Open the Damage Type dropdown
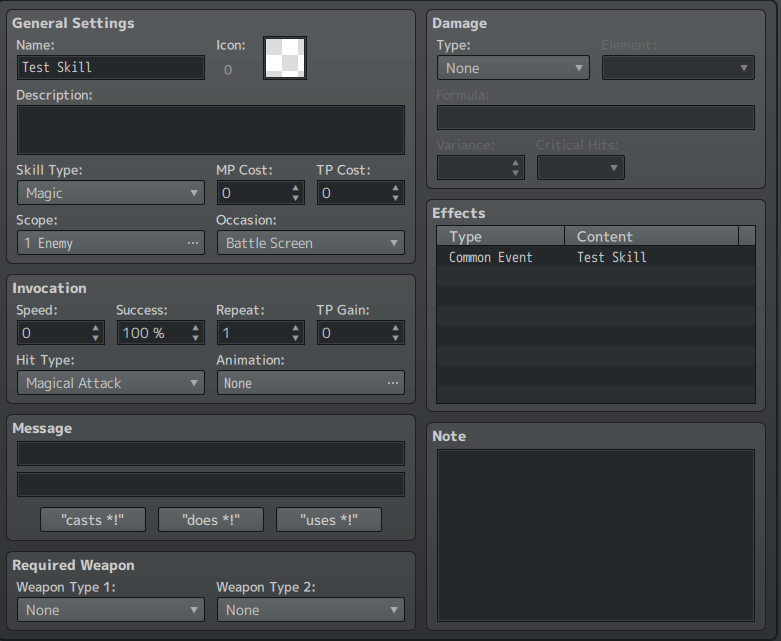Screen dimensions: 781x641 coord(512,68)
